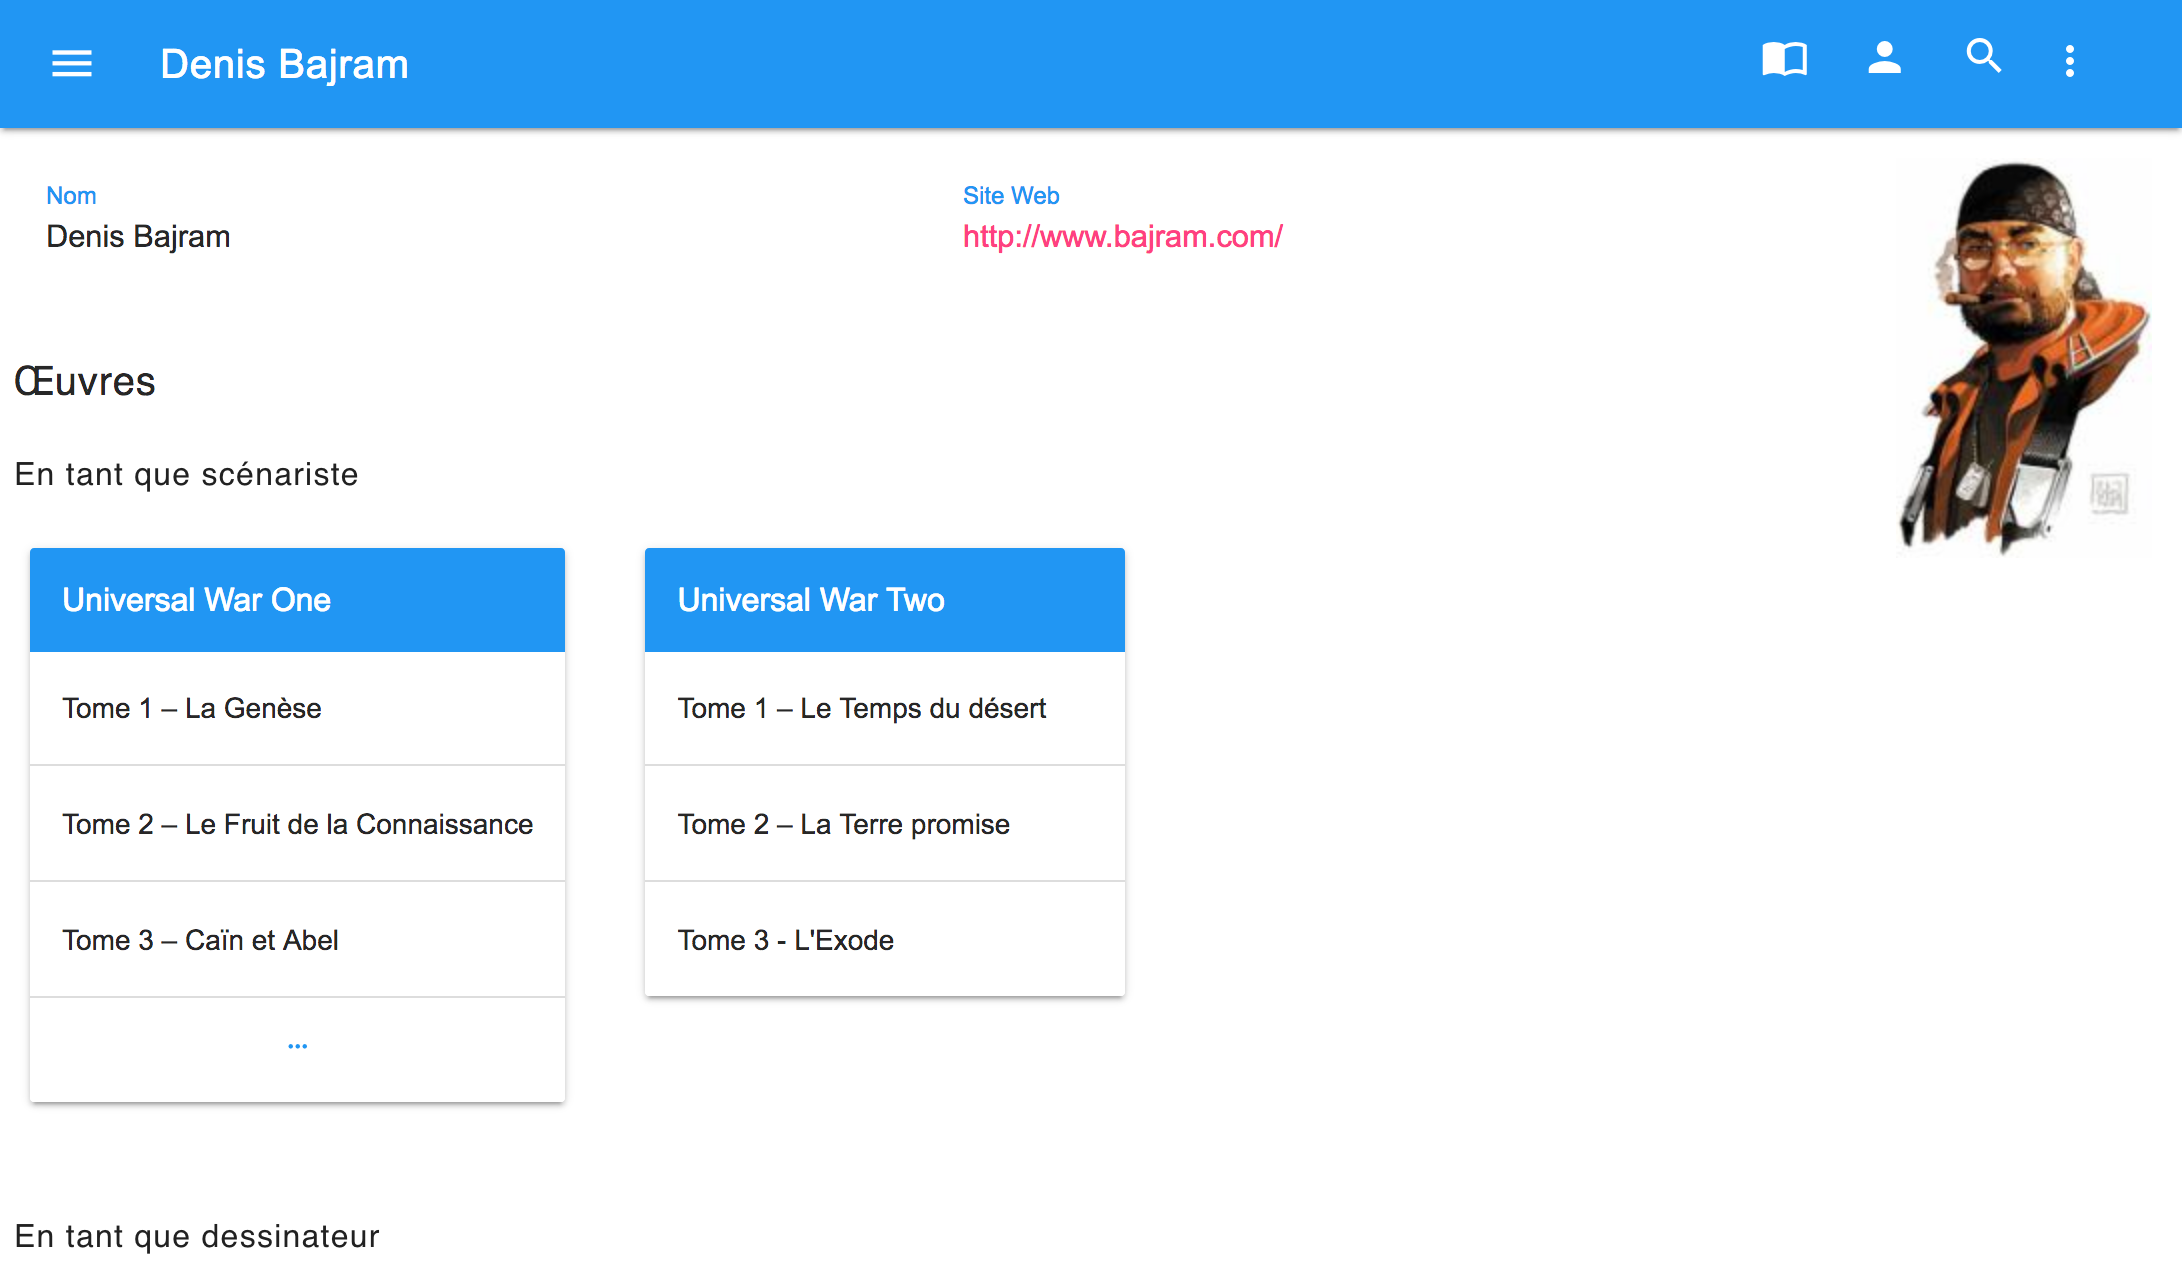Click the Denis Bajram page title
2182x1282 pixels.
(x=284, y=64)
